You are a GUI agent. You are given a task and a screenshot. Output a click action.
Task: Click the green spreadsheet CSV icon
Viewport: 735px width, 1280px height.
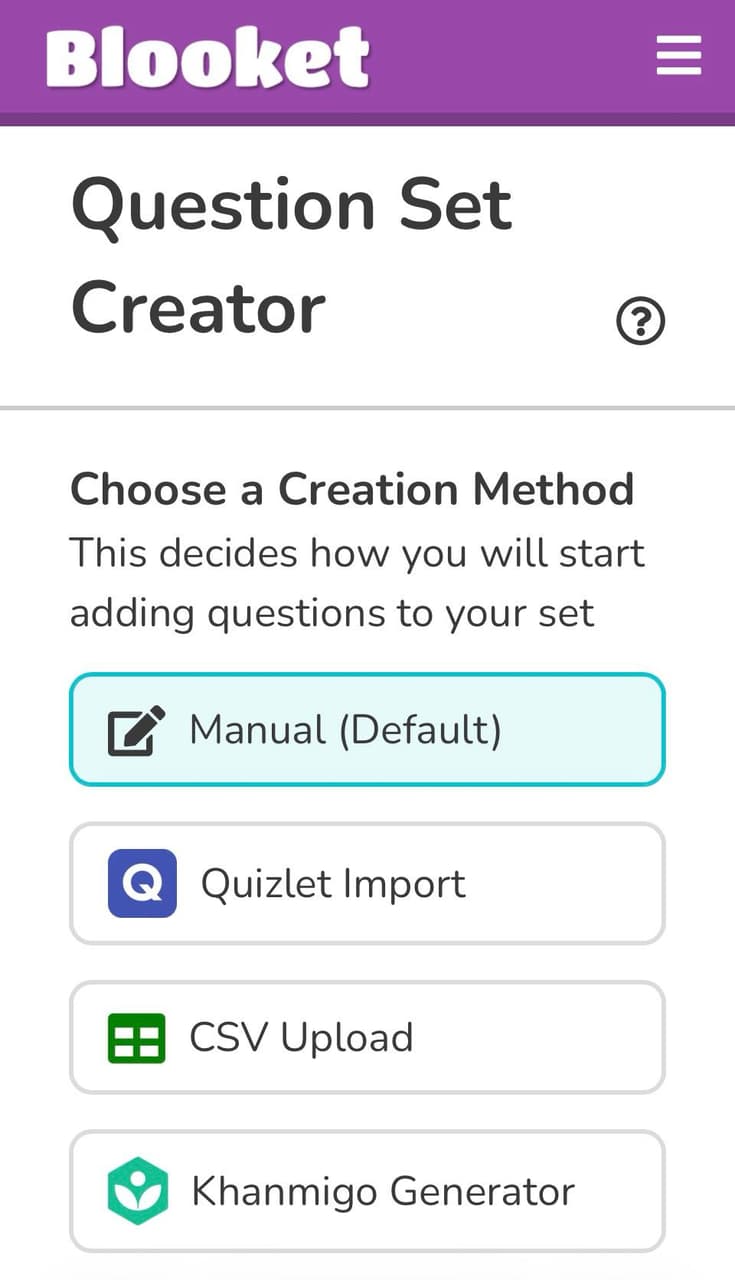(x=137, y=1037)
